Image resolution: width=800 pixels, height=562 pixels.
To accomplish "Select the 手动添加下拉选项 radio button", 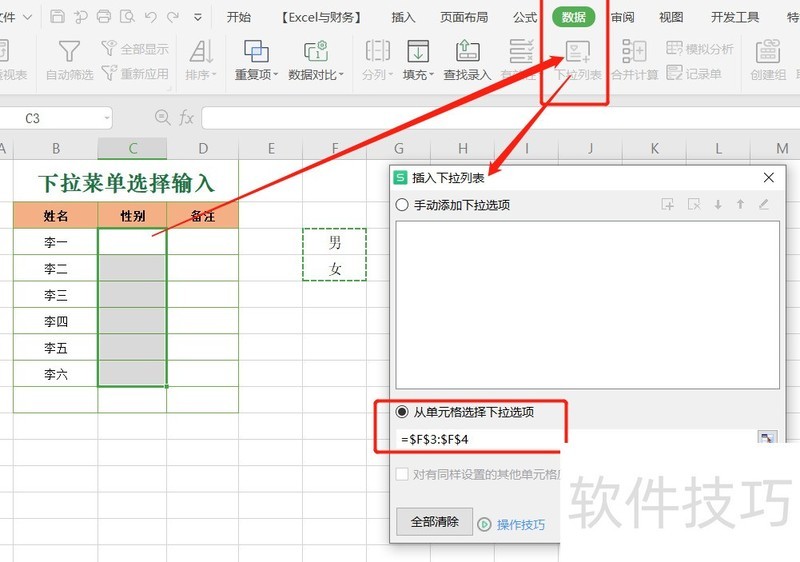I will 403,205.
